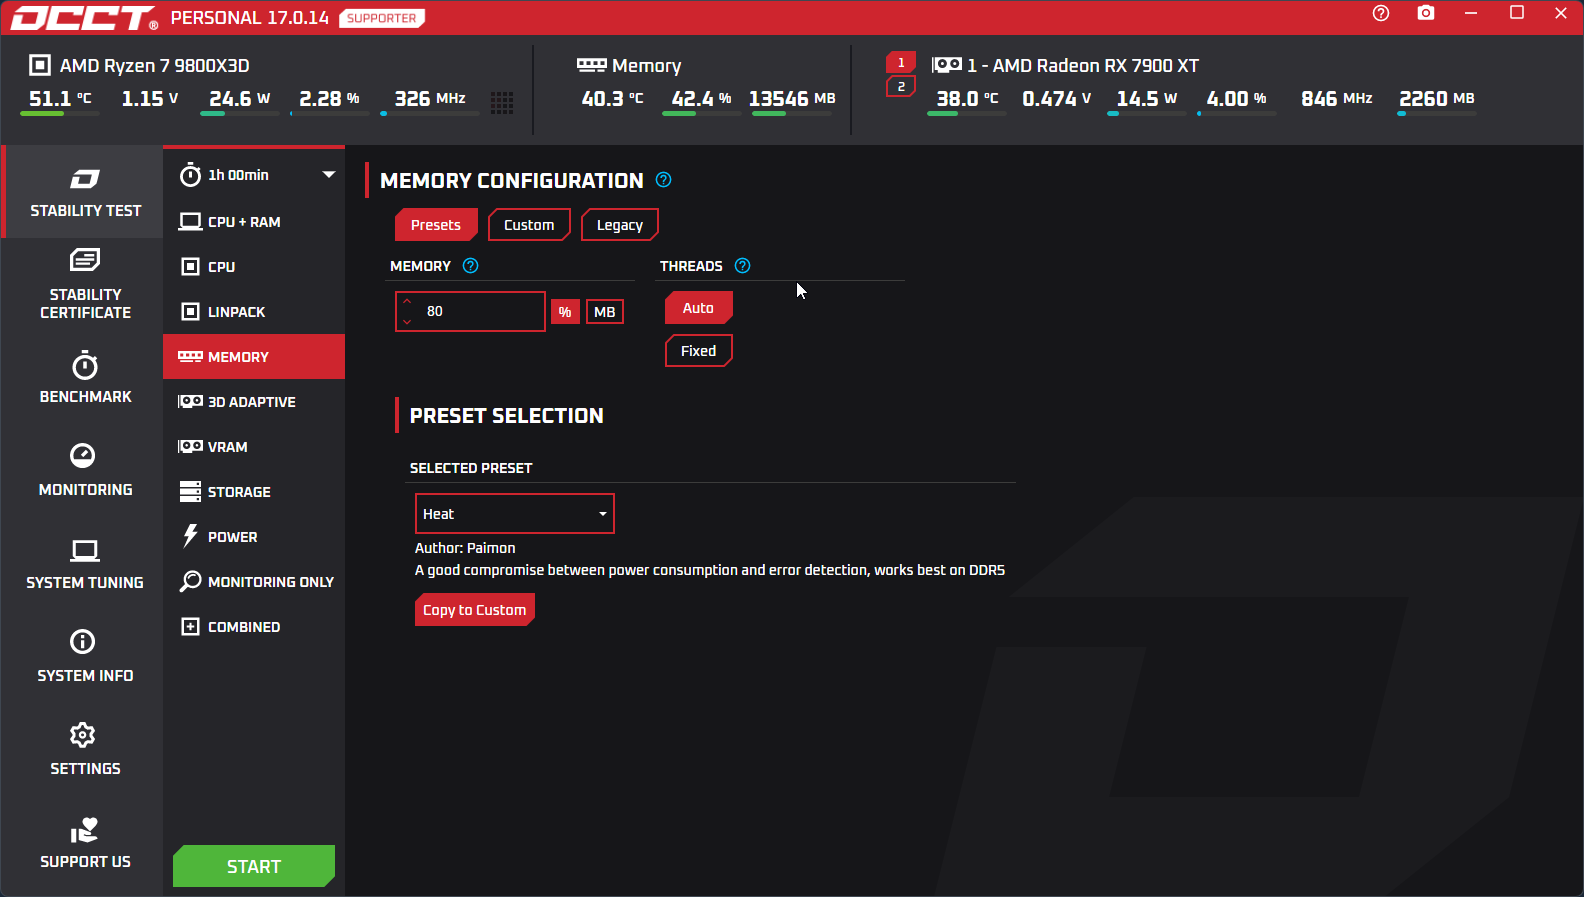The image size is (1584, 897).
Task: Click the CPU temperature reading 51.1 °C
Action: (x=60, y=99)
